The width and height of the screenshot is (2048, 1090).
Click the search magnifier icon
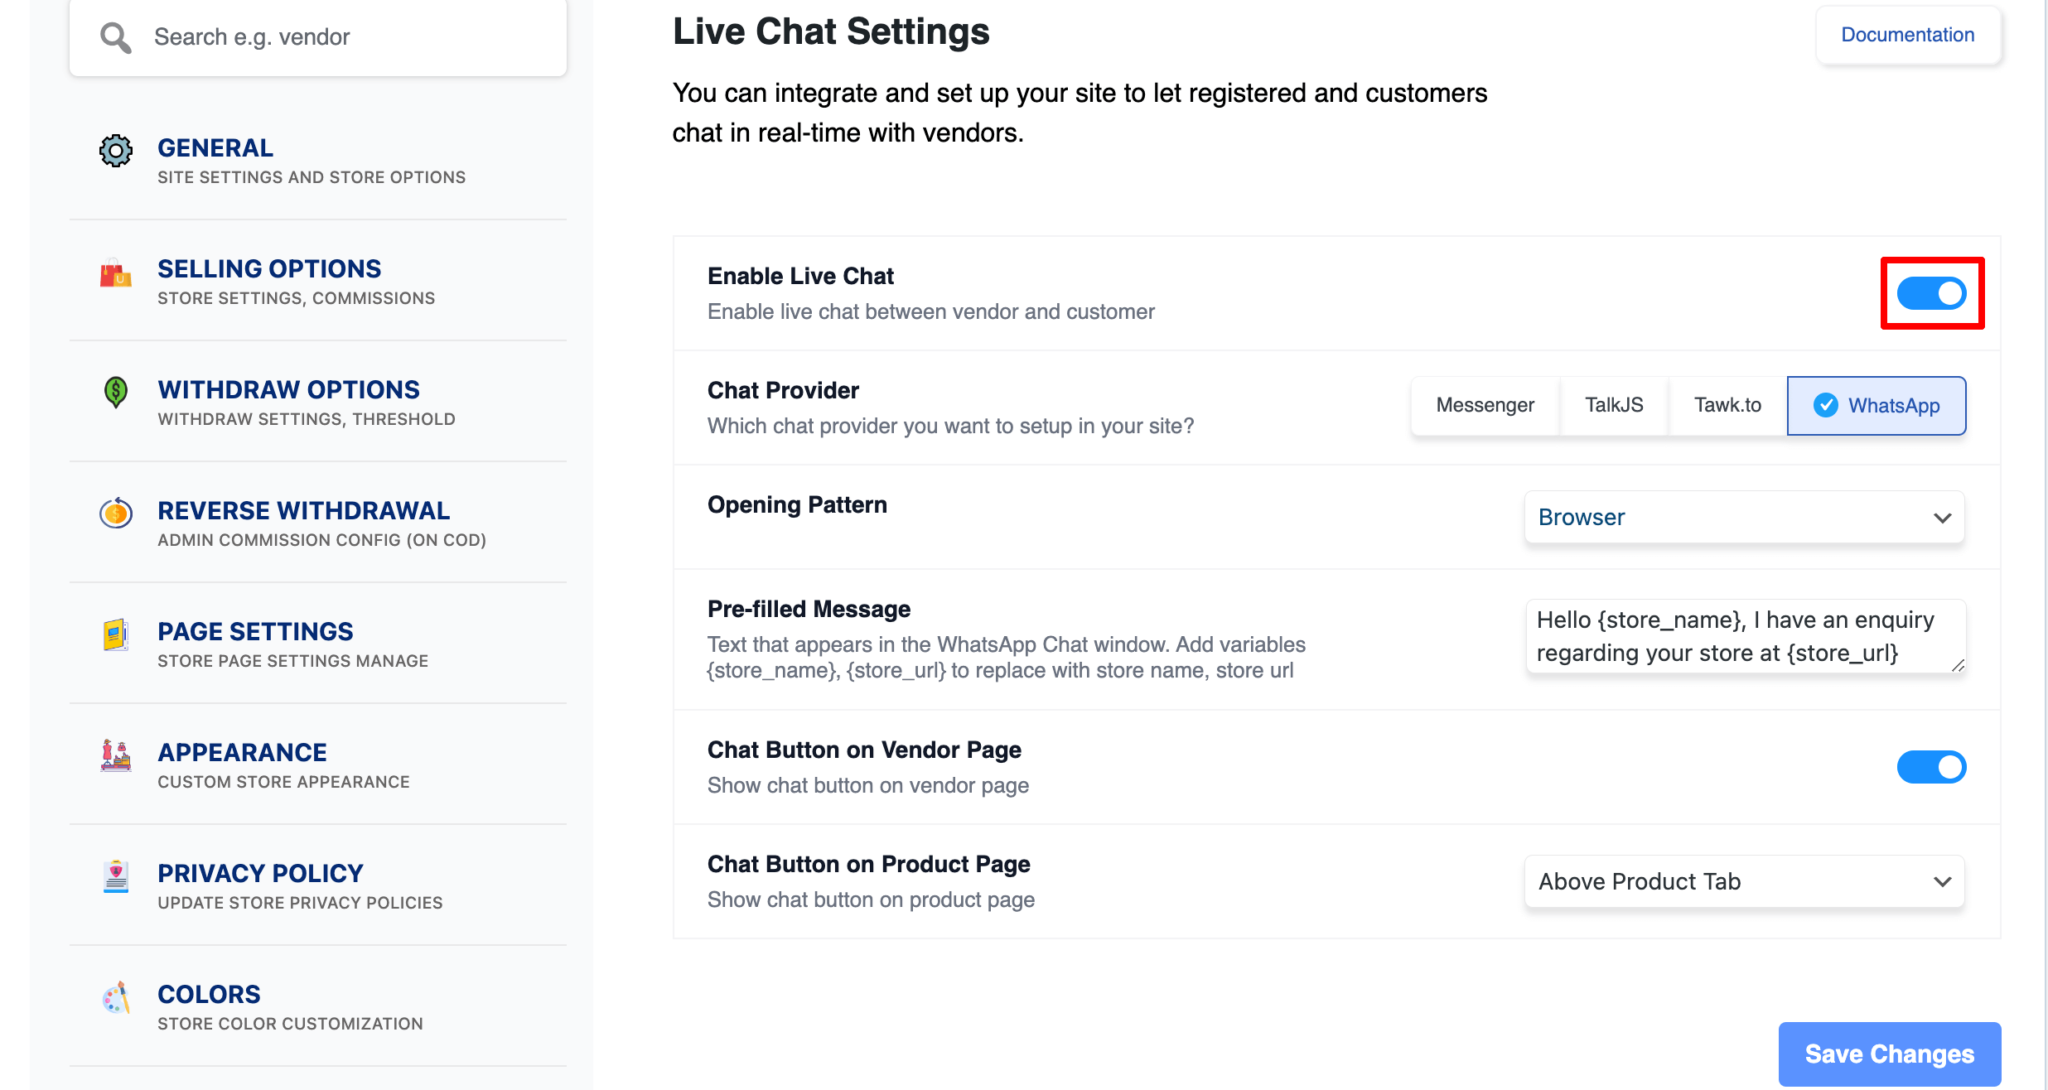115,36
